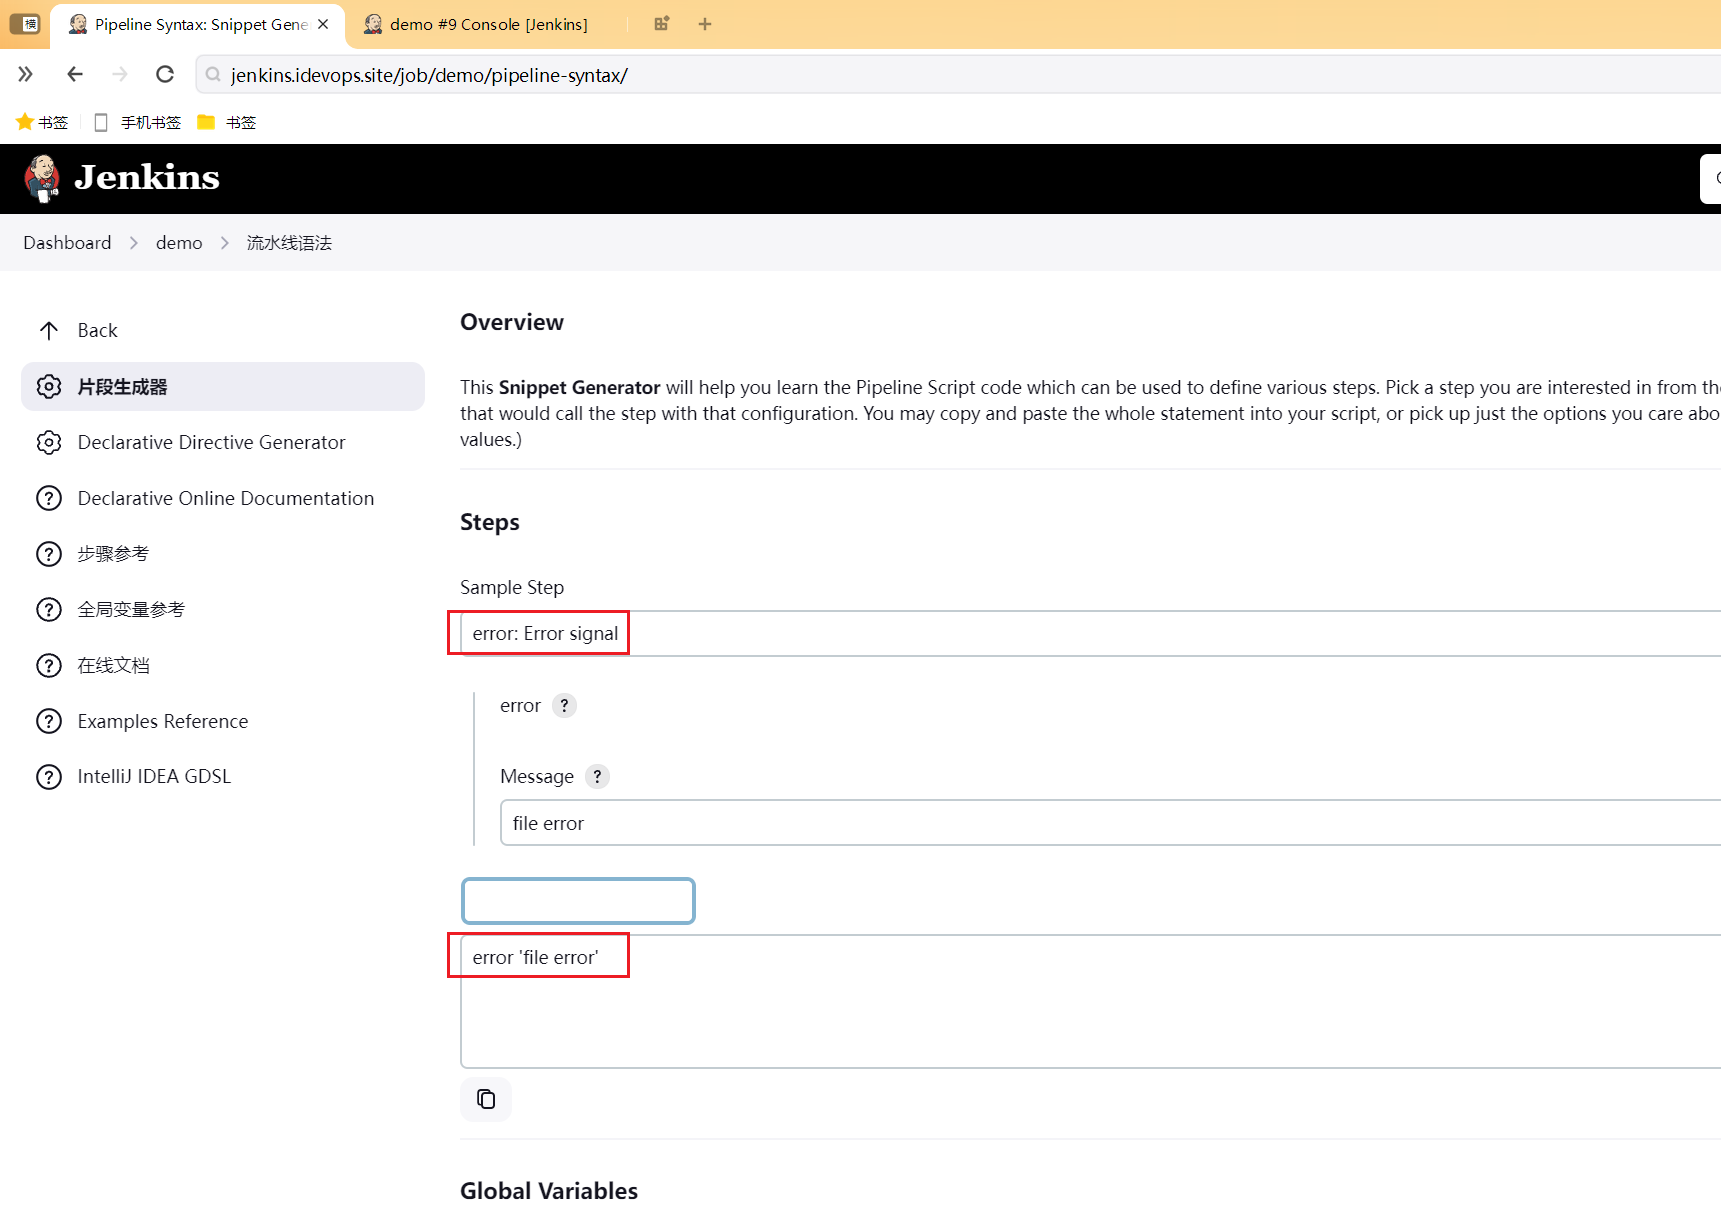Click help icon beside 步骤参考
The height and width of the screenshot is (1212, 1721).
(x=49, y=554)
